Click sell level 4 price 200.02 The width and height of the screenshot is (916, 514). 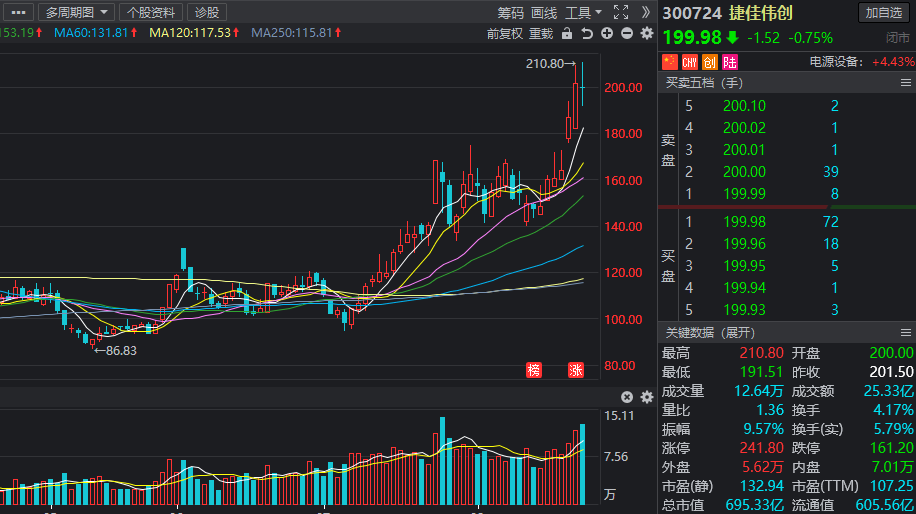pos(744,128)
